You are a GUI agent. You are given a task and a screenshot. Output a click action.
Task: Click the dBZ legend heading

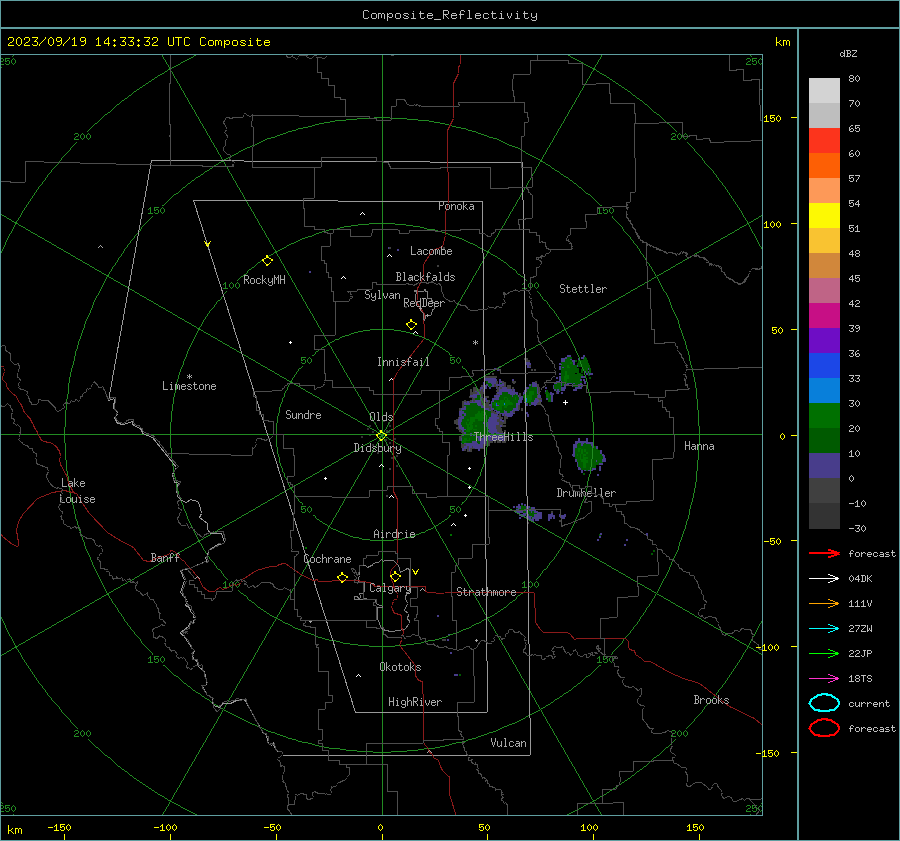[x=848, y=53]
